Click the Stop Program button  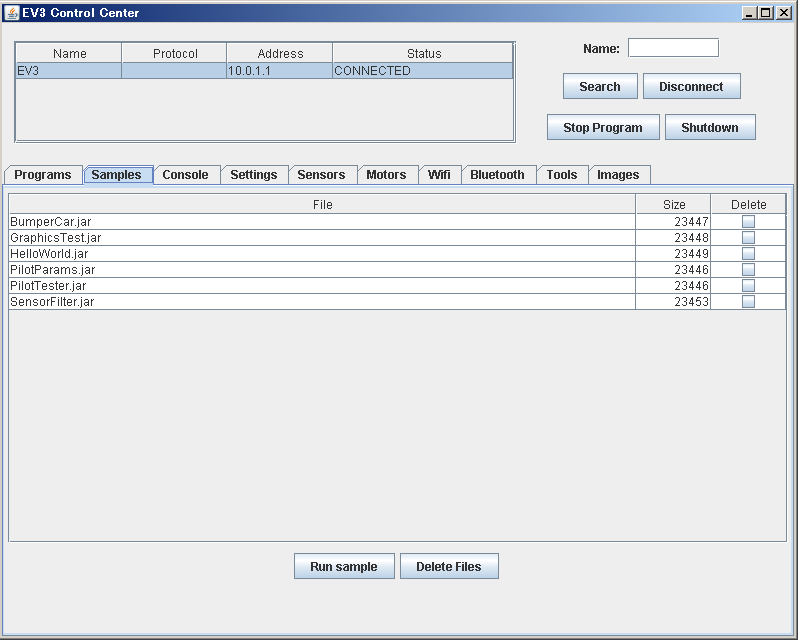603,127
